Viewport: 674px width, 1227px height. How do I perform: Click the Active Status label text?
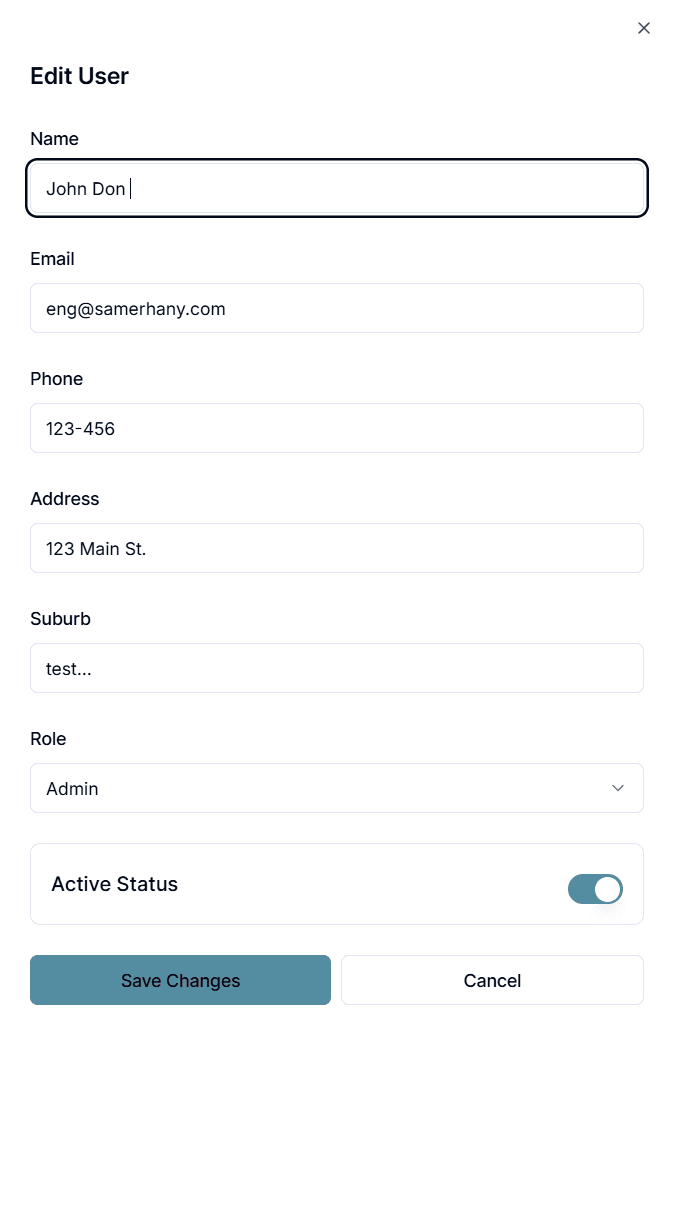click(x=114, y=884)
